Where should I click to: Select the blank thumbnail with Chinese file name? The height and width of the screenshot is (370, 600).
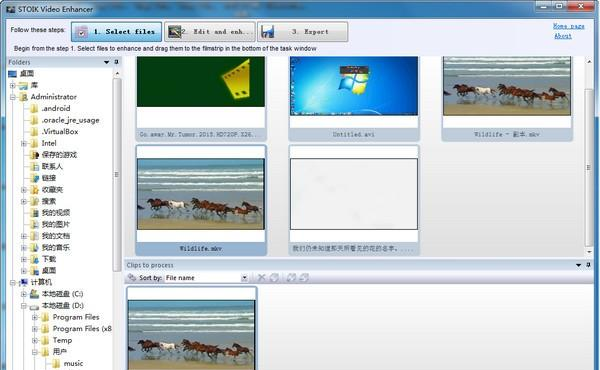(354, 200)
